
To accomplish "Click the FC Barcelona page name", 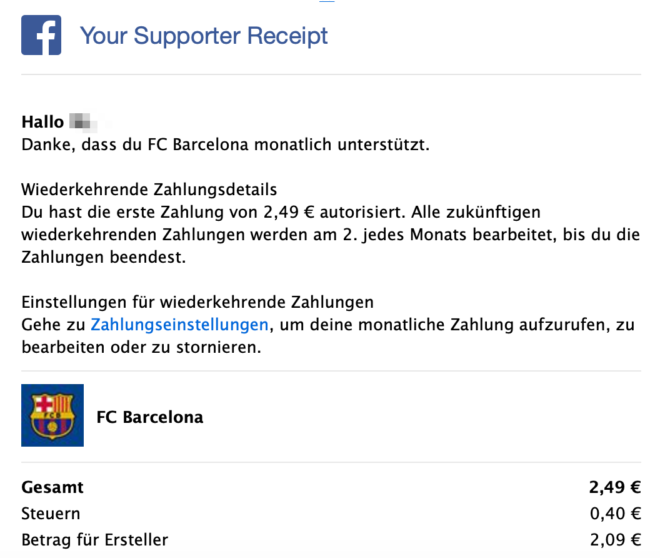I will click(150, 417).
